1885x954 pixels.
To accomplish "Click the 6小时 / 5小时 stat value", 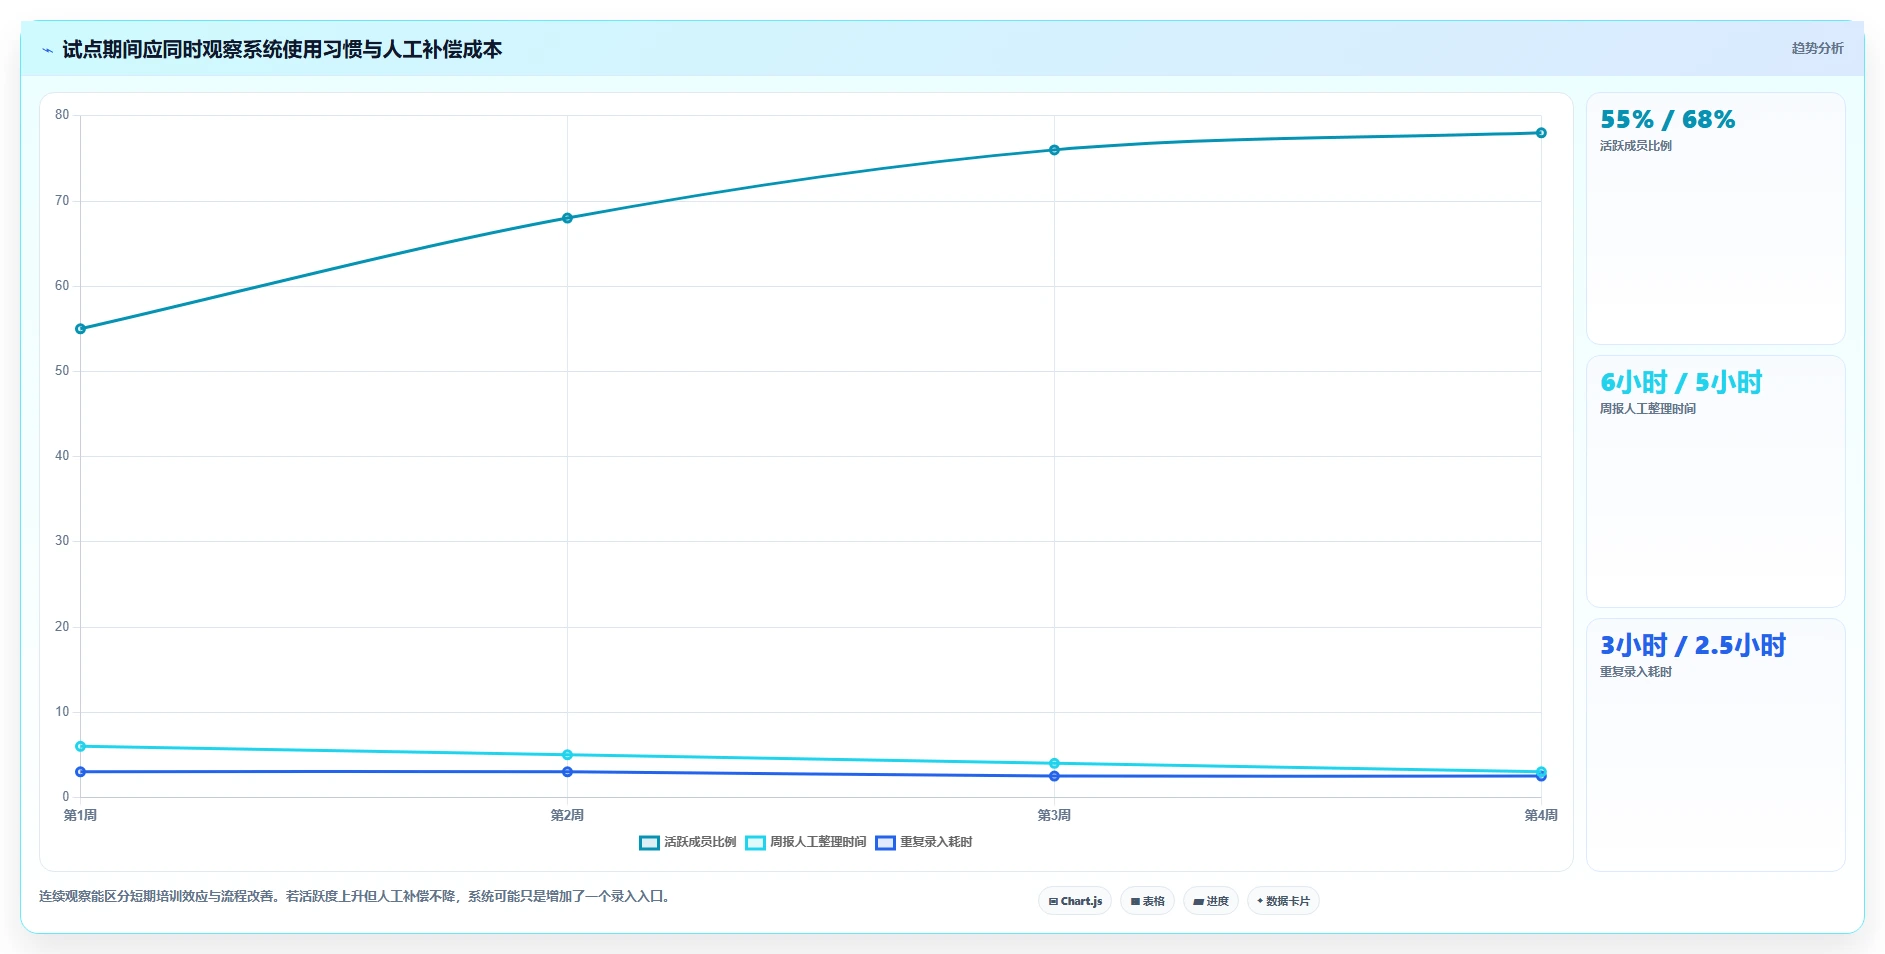I will click(x=1681, y=382).
